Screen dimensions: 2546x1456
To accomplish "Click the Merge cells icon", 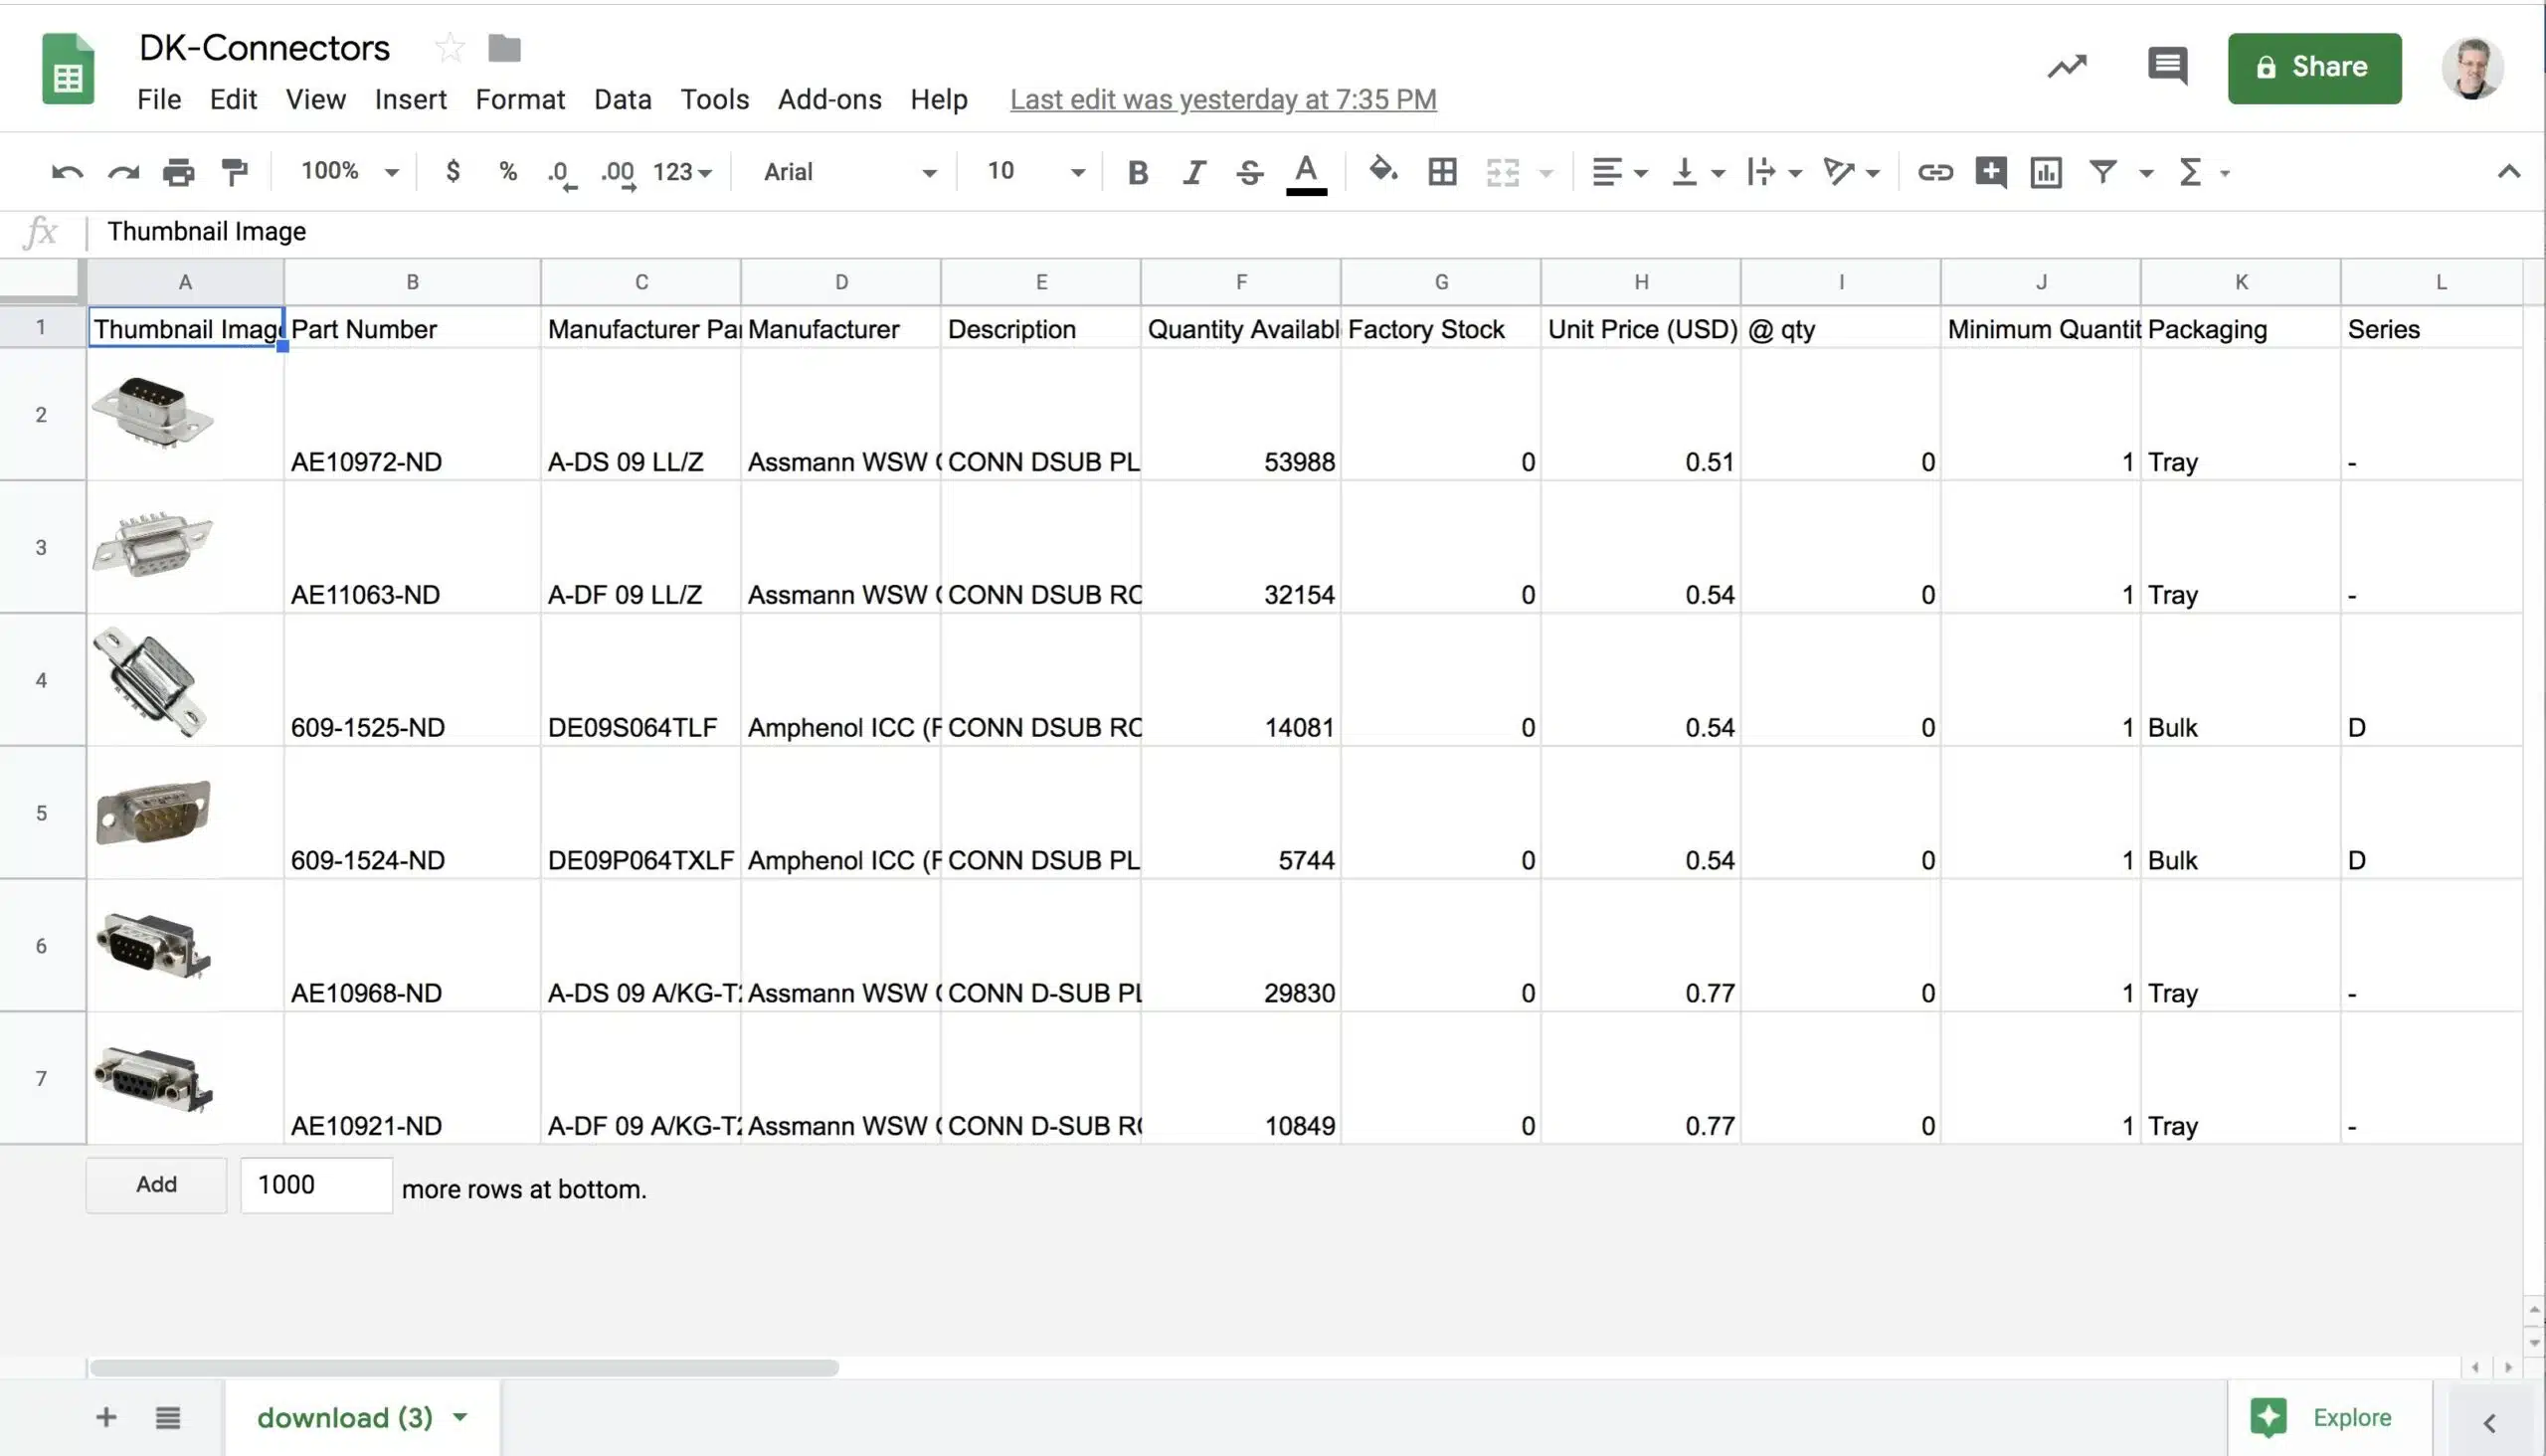I will (1502, 173).
